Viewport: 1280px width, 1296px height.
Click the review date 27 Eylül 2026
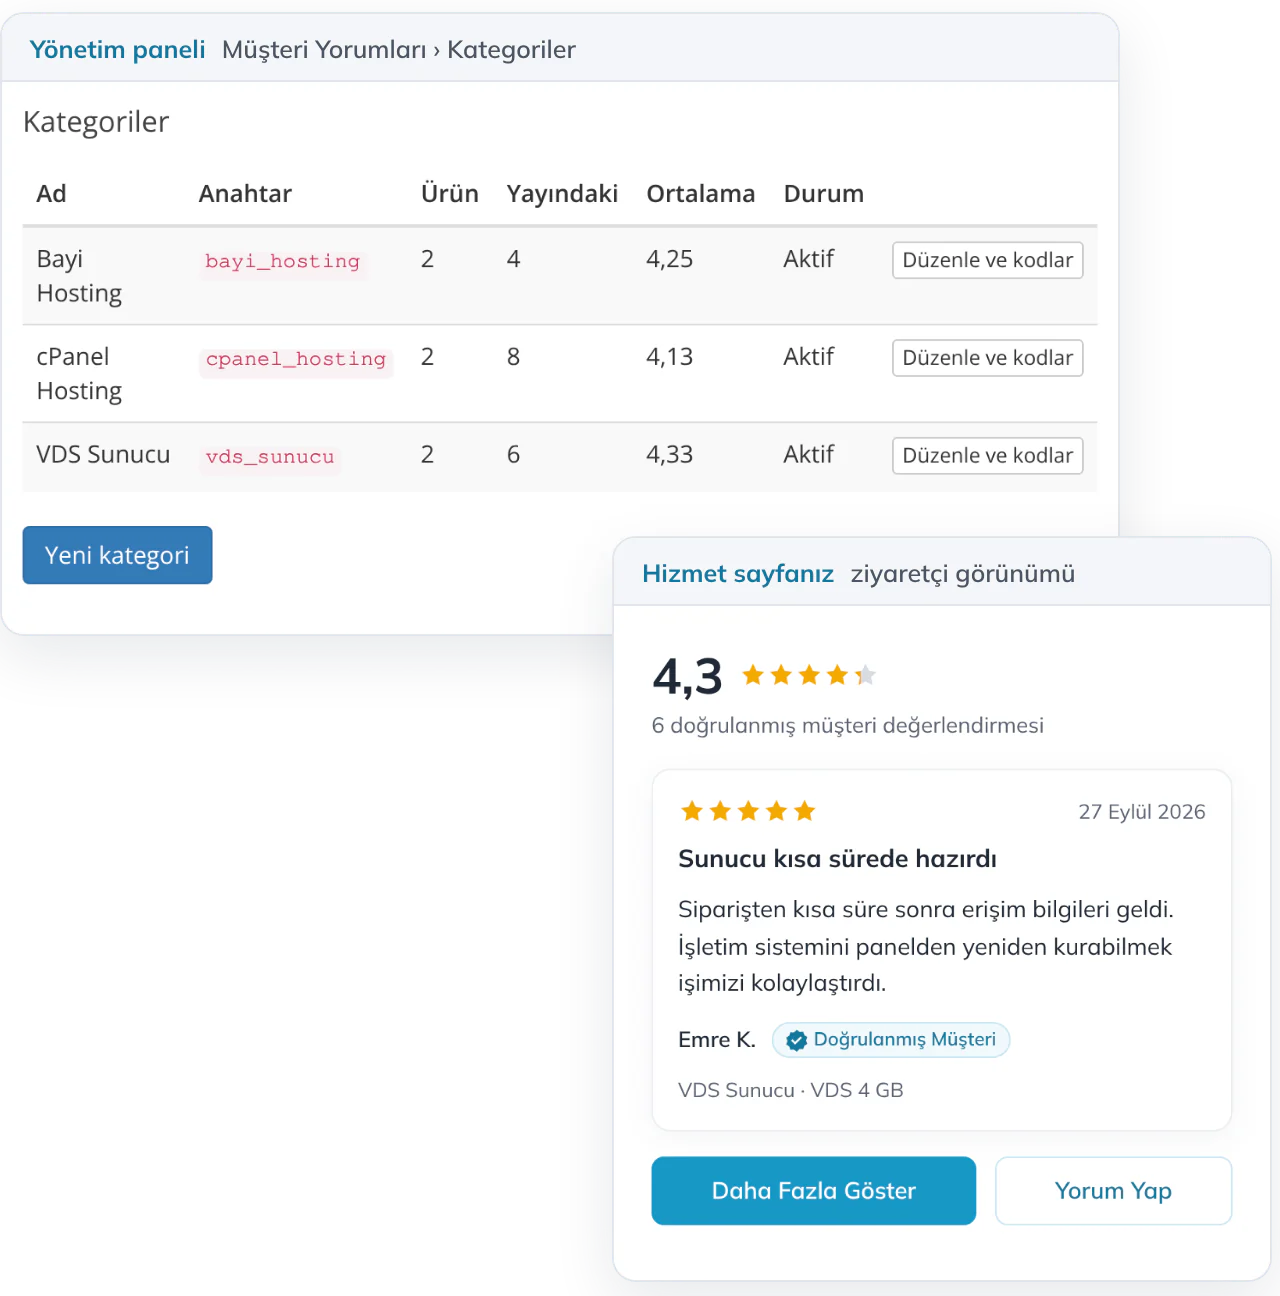pos(1142,812)
